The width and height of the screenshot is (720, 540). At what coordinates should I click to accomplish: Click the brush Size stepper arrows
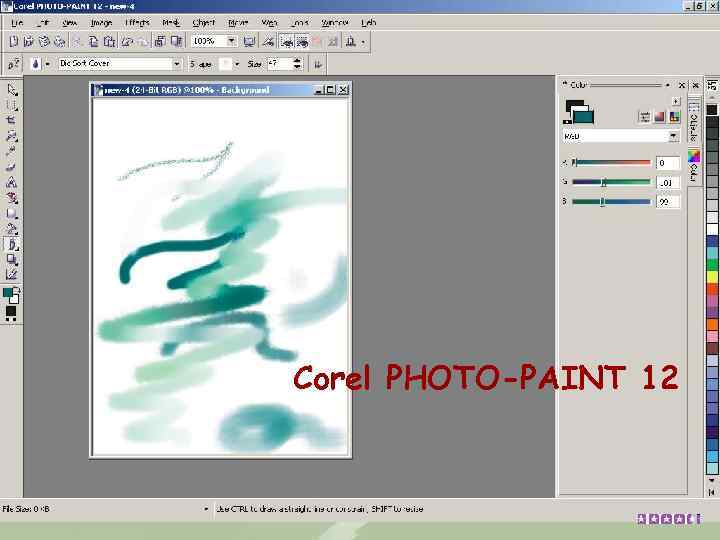(298, 64)
